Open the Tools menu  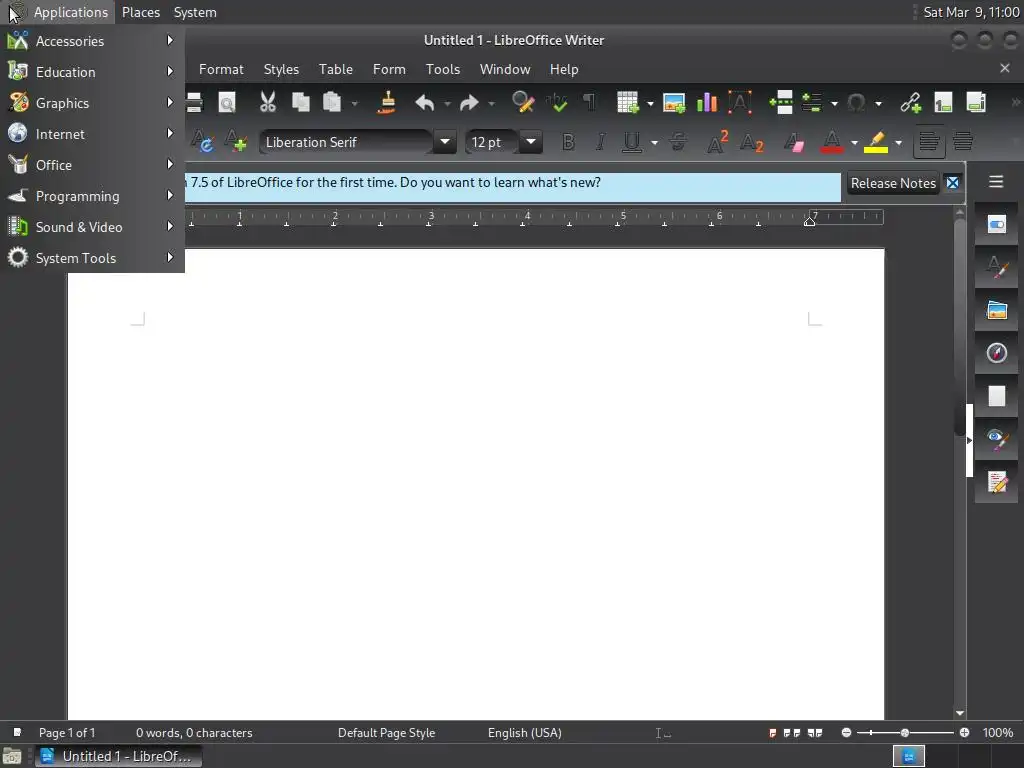pyautogui.click(x=443, y=69)
